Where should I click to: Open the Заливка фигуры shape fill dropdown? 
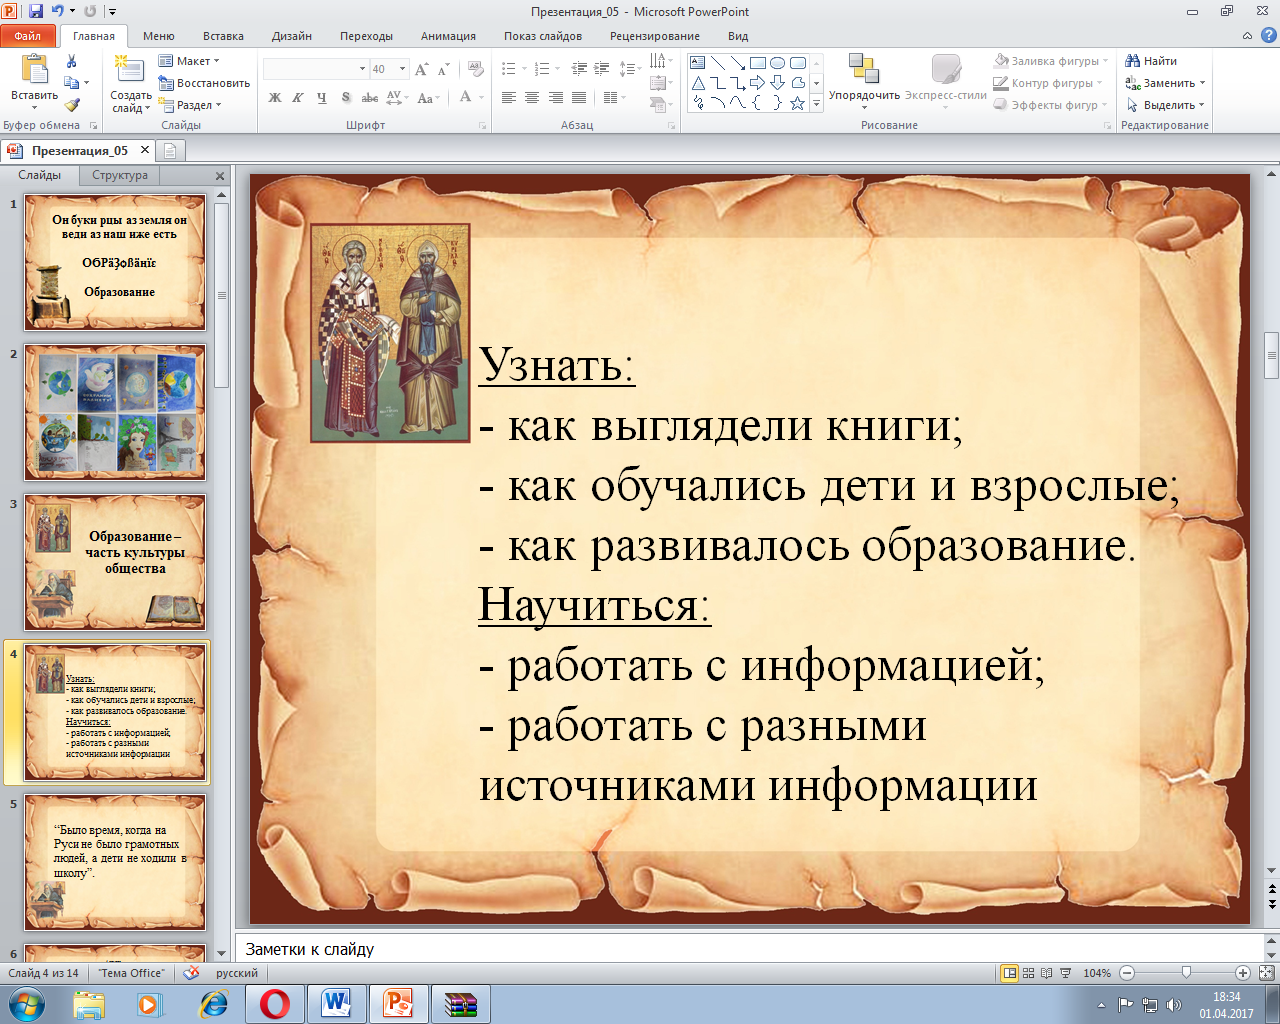point(1051,61)
